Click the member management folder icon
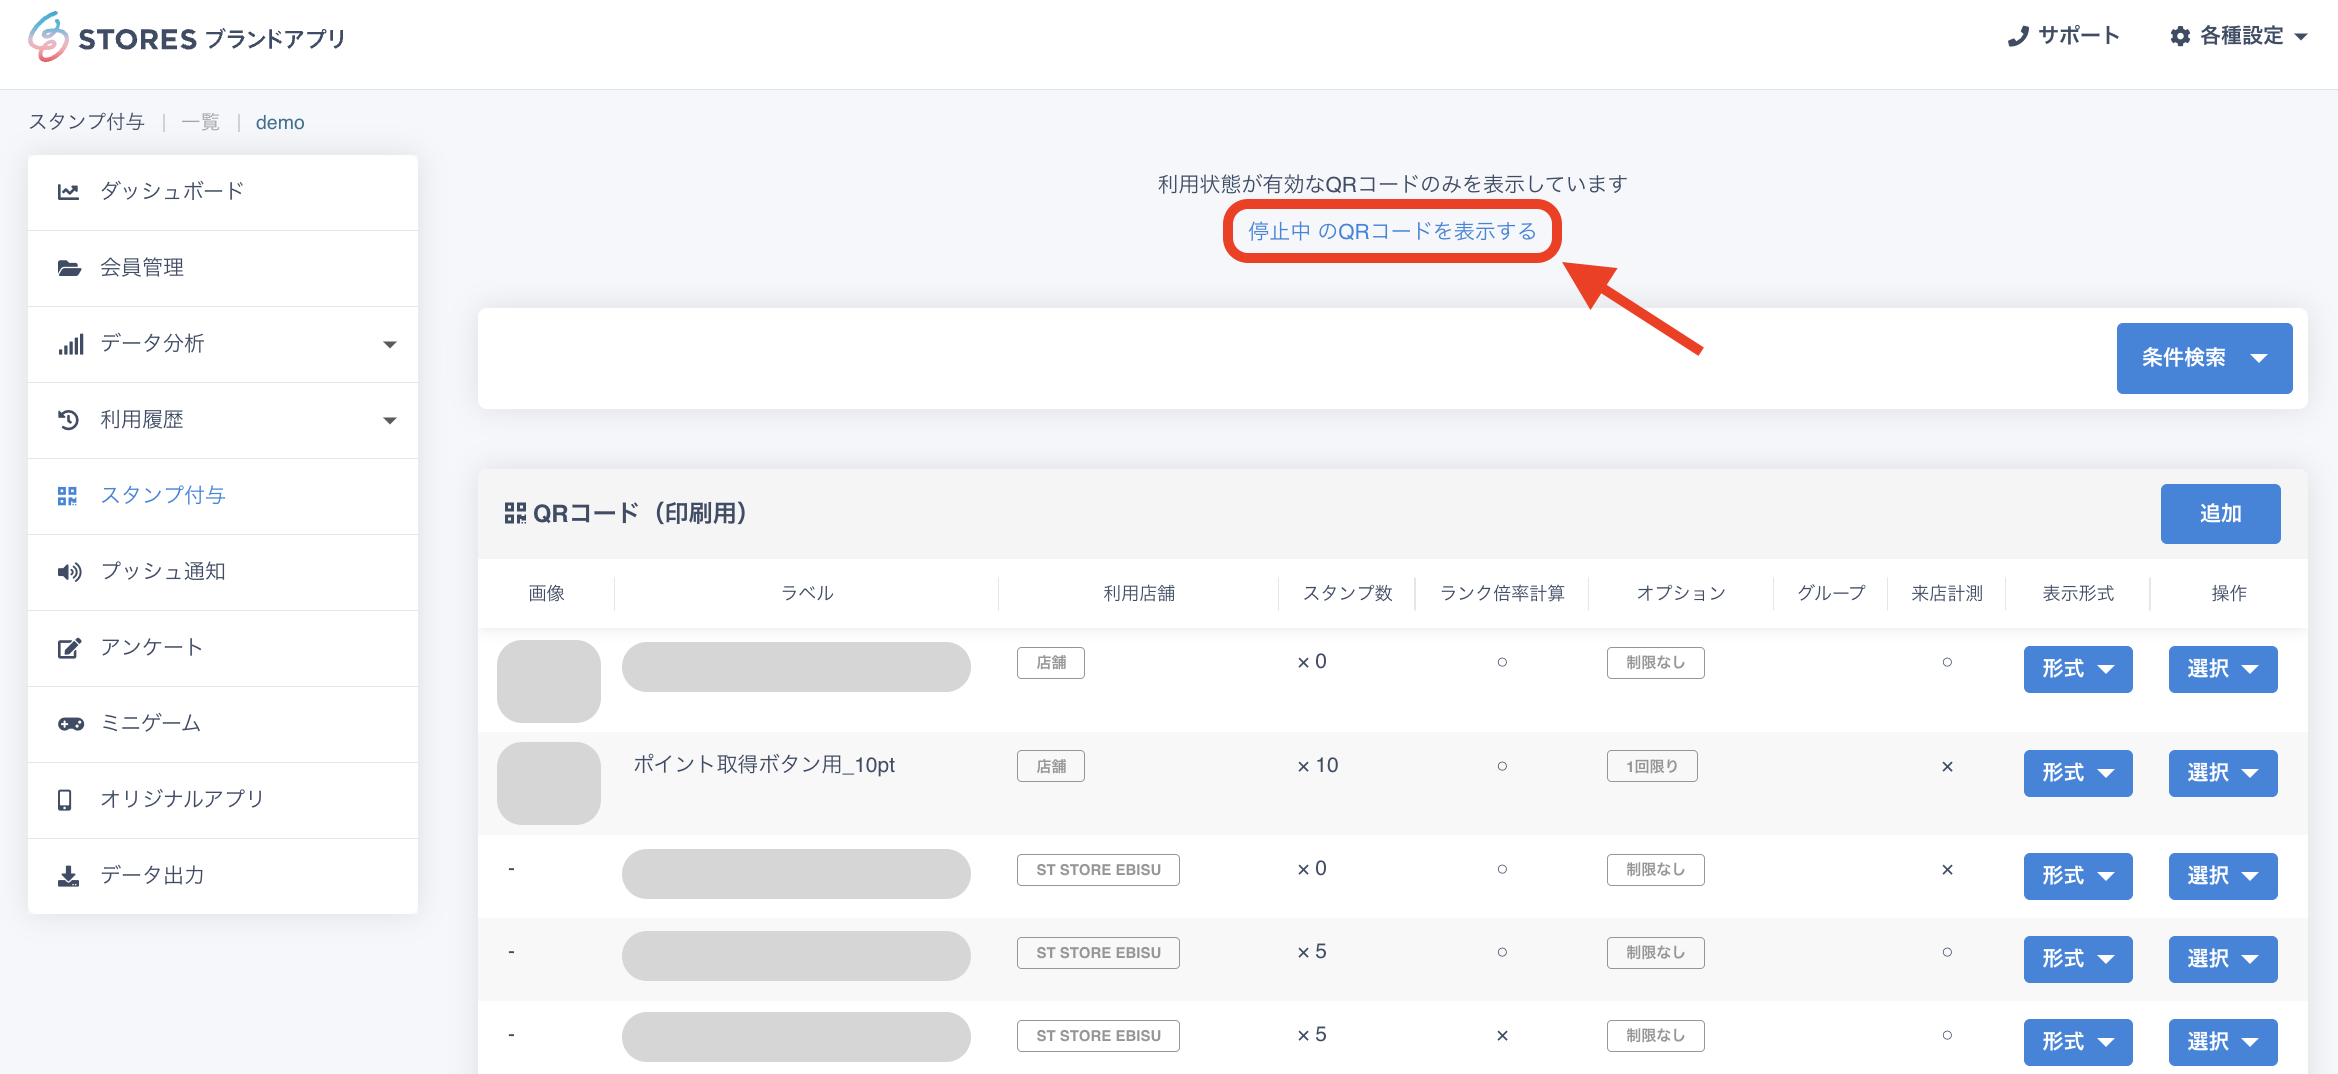The width and height of the screenshot is (2338, 1074). (x=68, y=267)
